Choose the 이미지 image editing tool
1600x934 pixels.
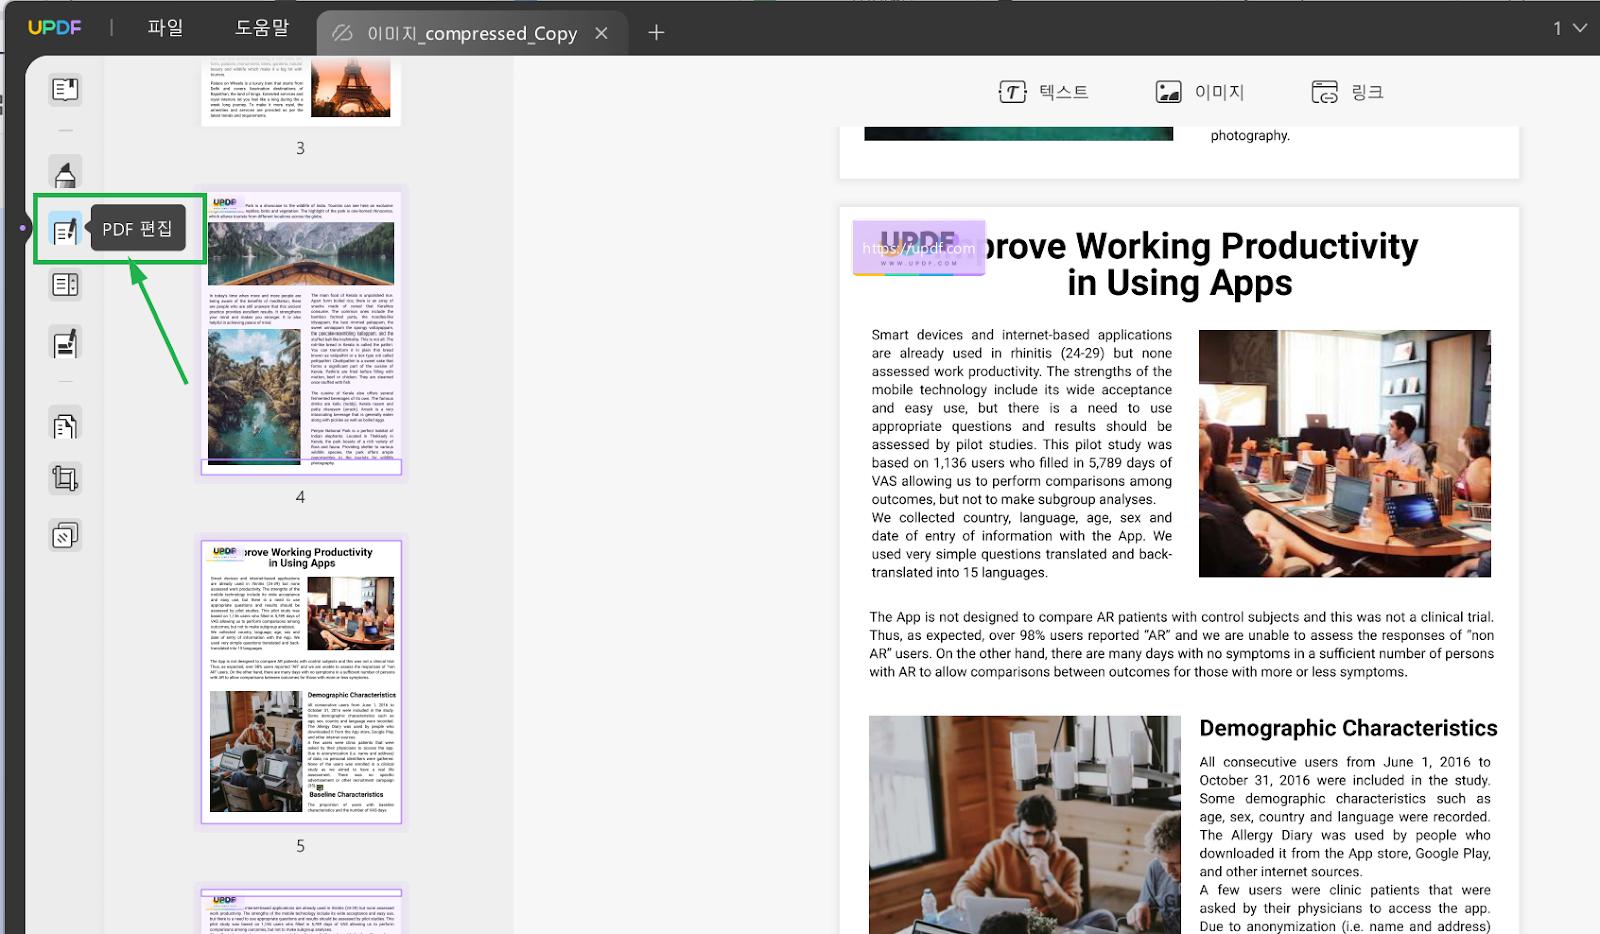(1199, 92)
